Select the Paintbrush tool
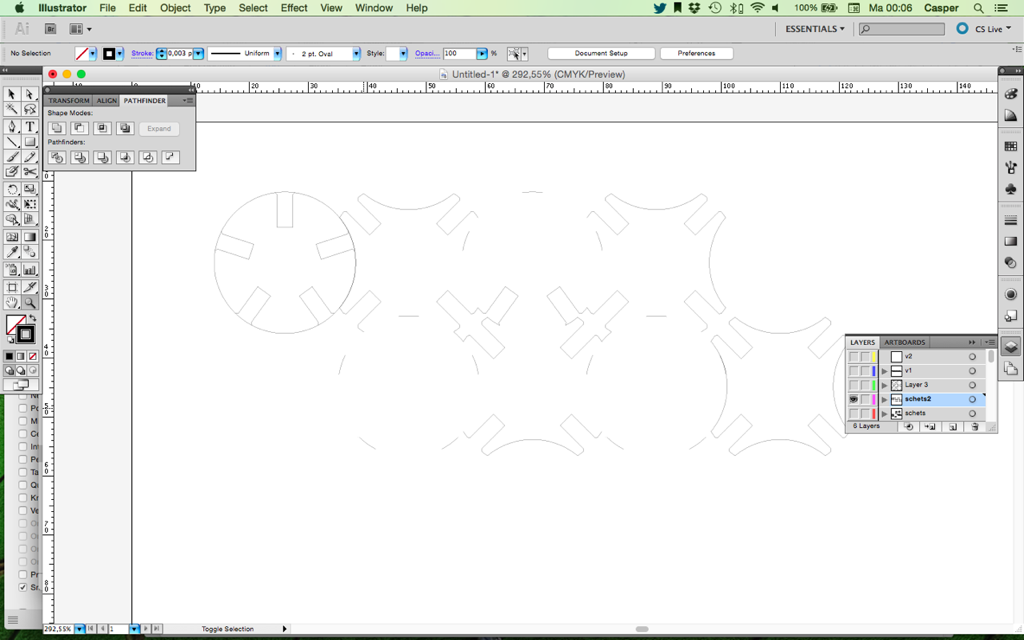The height and width of the screenshot is (640, 1024). [x=11, y=157]
